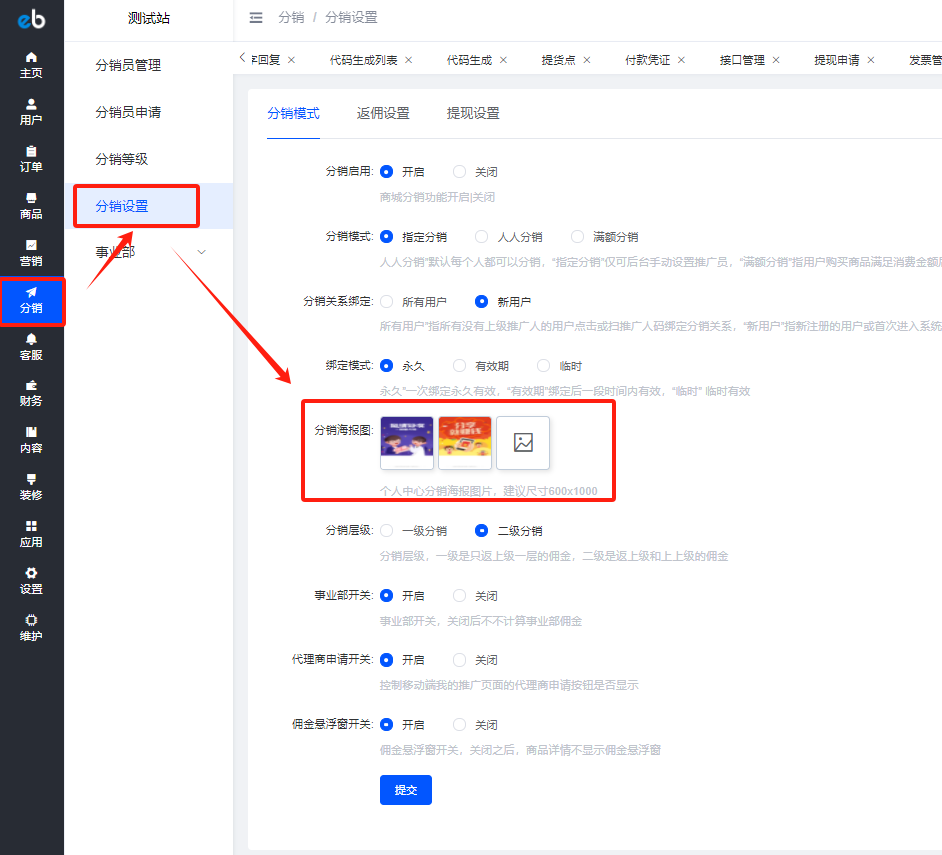
Task: Click the 财务 finance sidebar icon
Action: (31, 392)
